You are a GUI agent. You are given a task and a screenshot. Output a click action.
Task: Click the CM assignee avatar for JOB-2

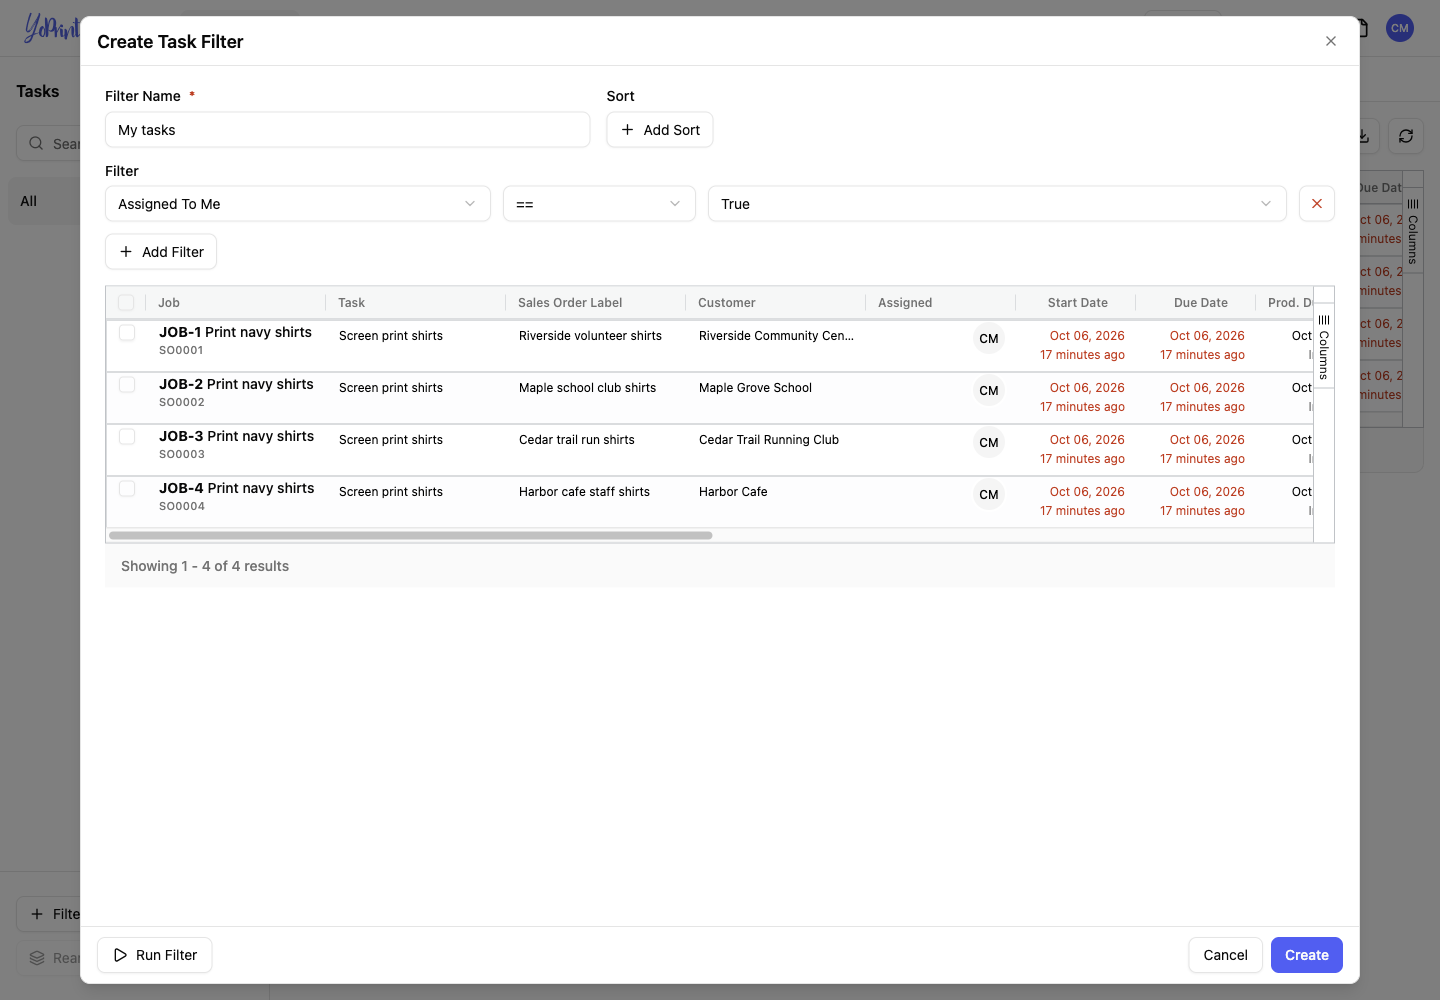pyautogui.click(x=988, y=391)
